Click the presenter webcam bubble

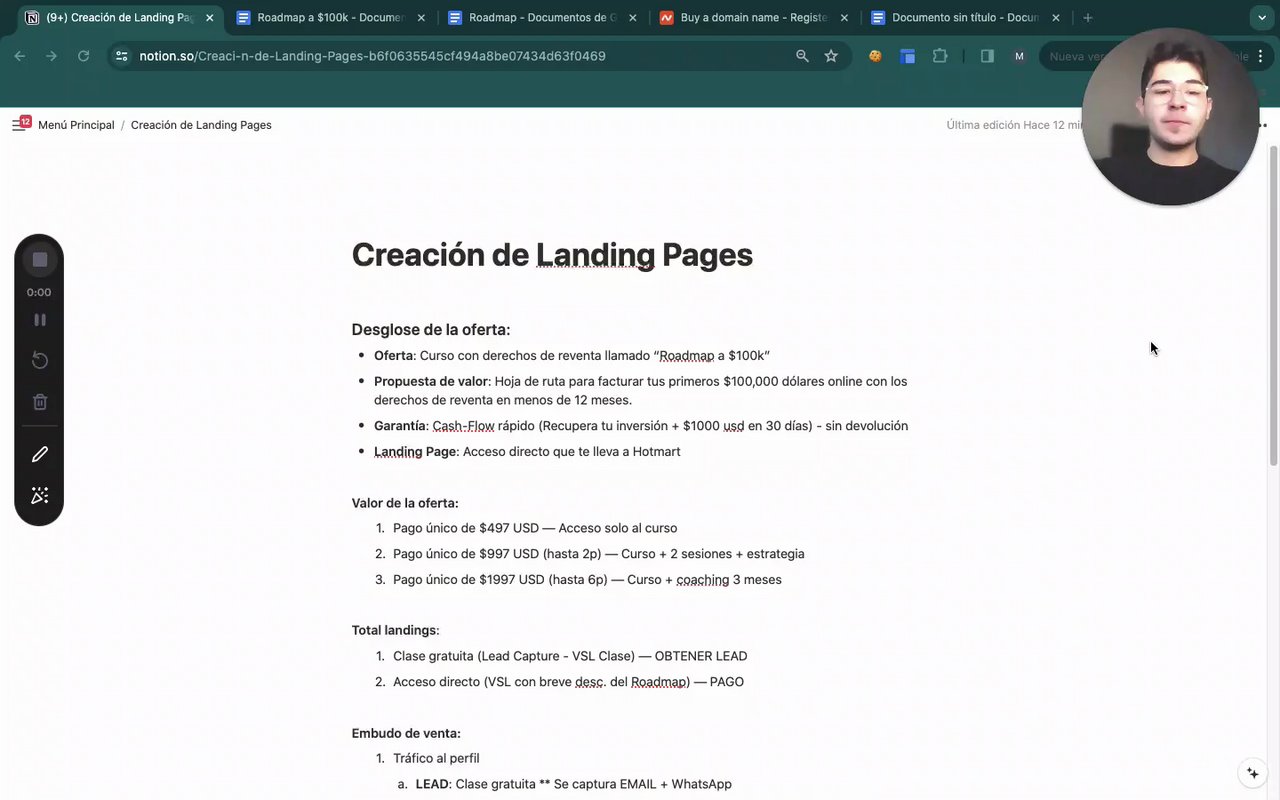1170,117
